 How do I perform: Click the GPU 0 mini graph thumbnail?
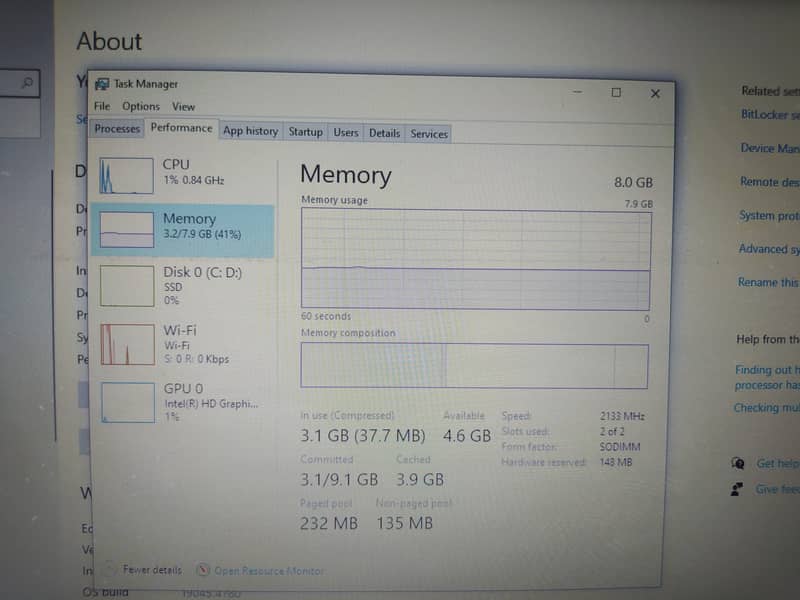[x=128, y=403]
